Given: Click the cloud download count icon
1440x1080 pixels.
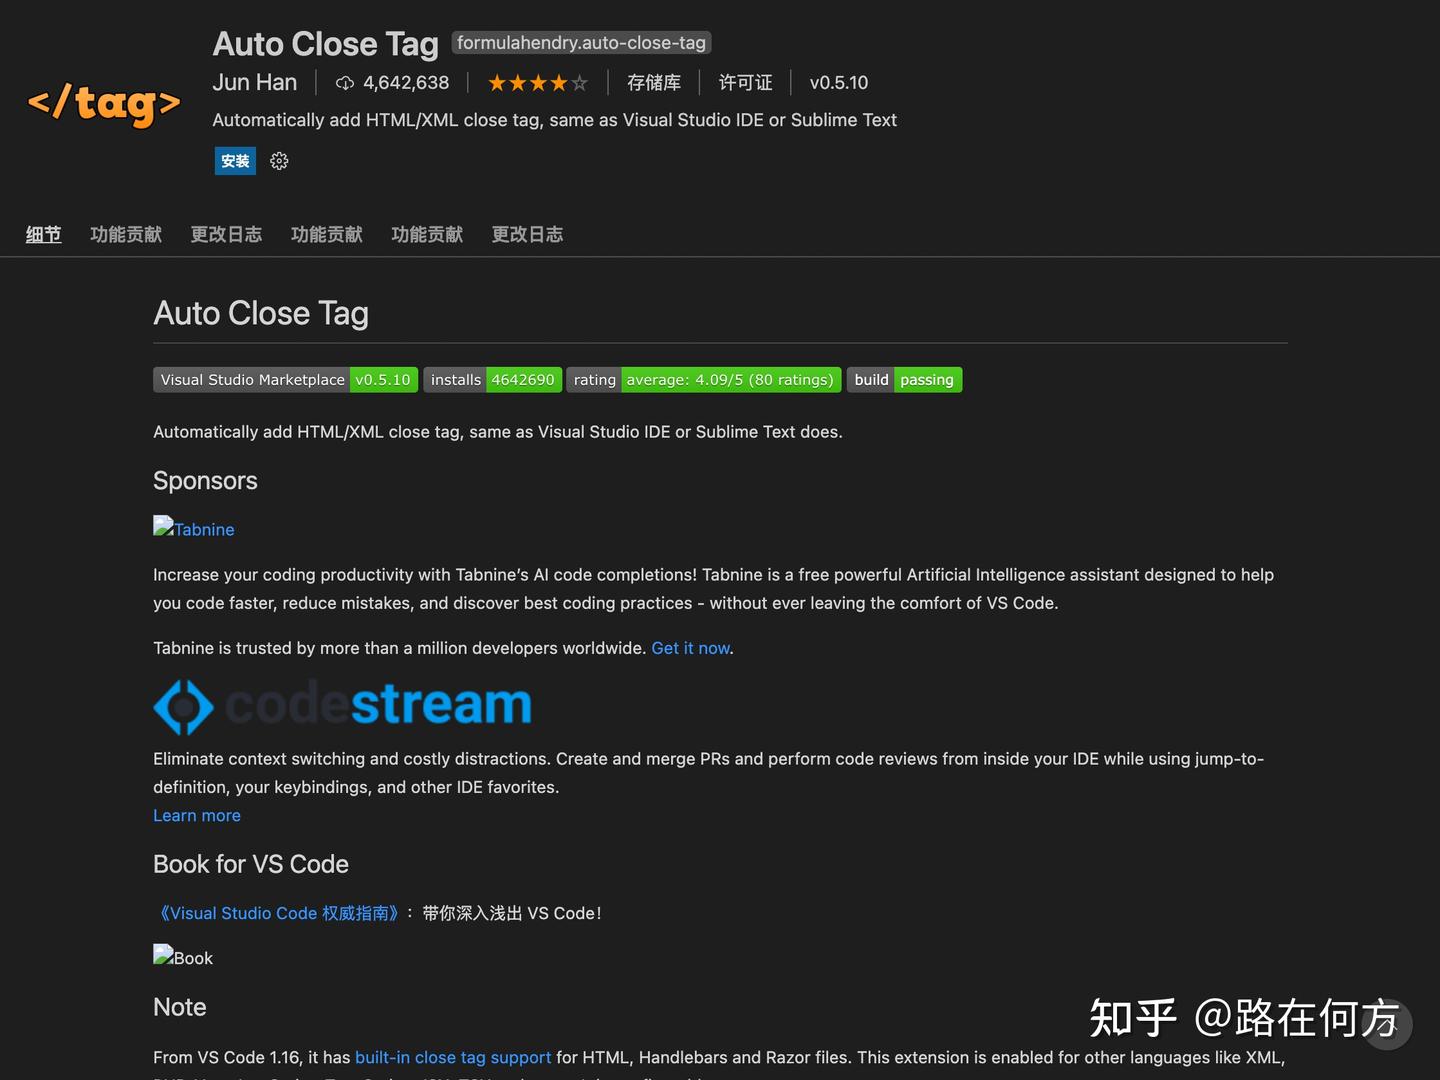Looking at the screenshot, I should point(345,83).
